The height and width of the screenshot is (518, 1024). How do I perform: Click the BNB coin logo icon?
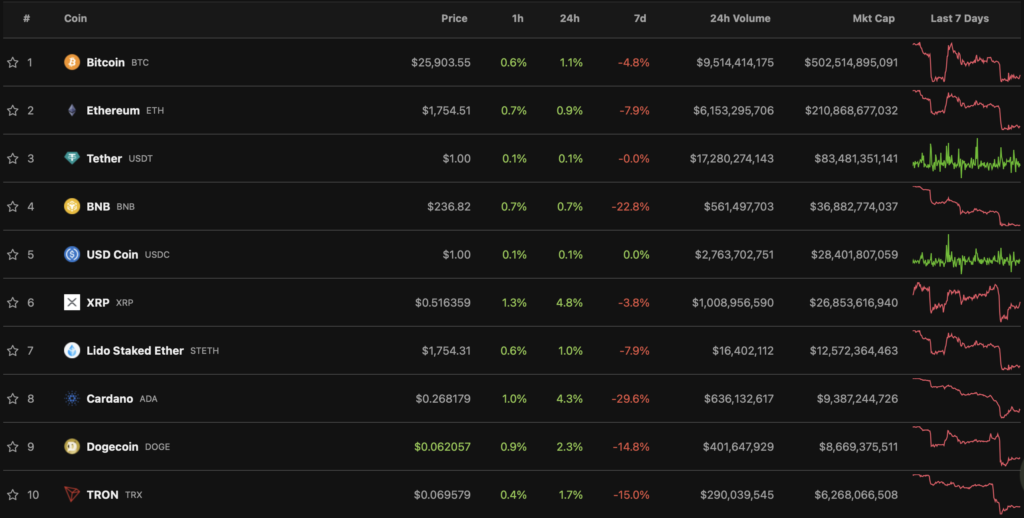point(72,206)
